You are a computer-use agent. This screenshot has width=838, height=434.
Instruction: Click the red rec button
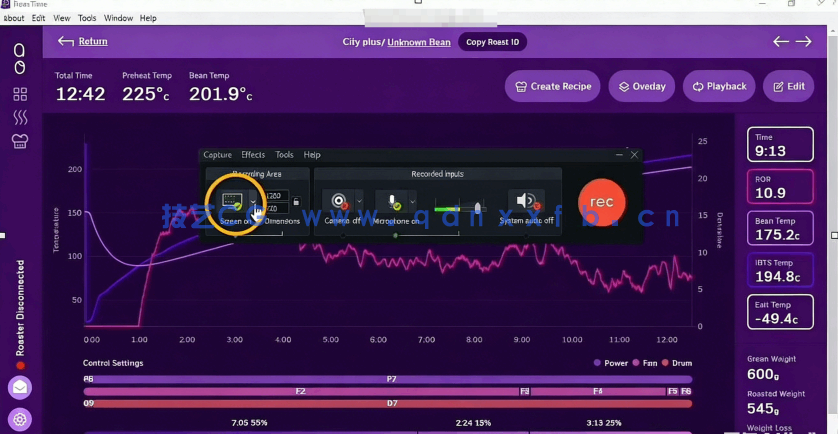[601, 202]
